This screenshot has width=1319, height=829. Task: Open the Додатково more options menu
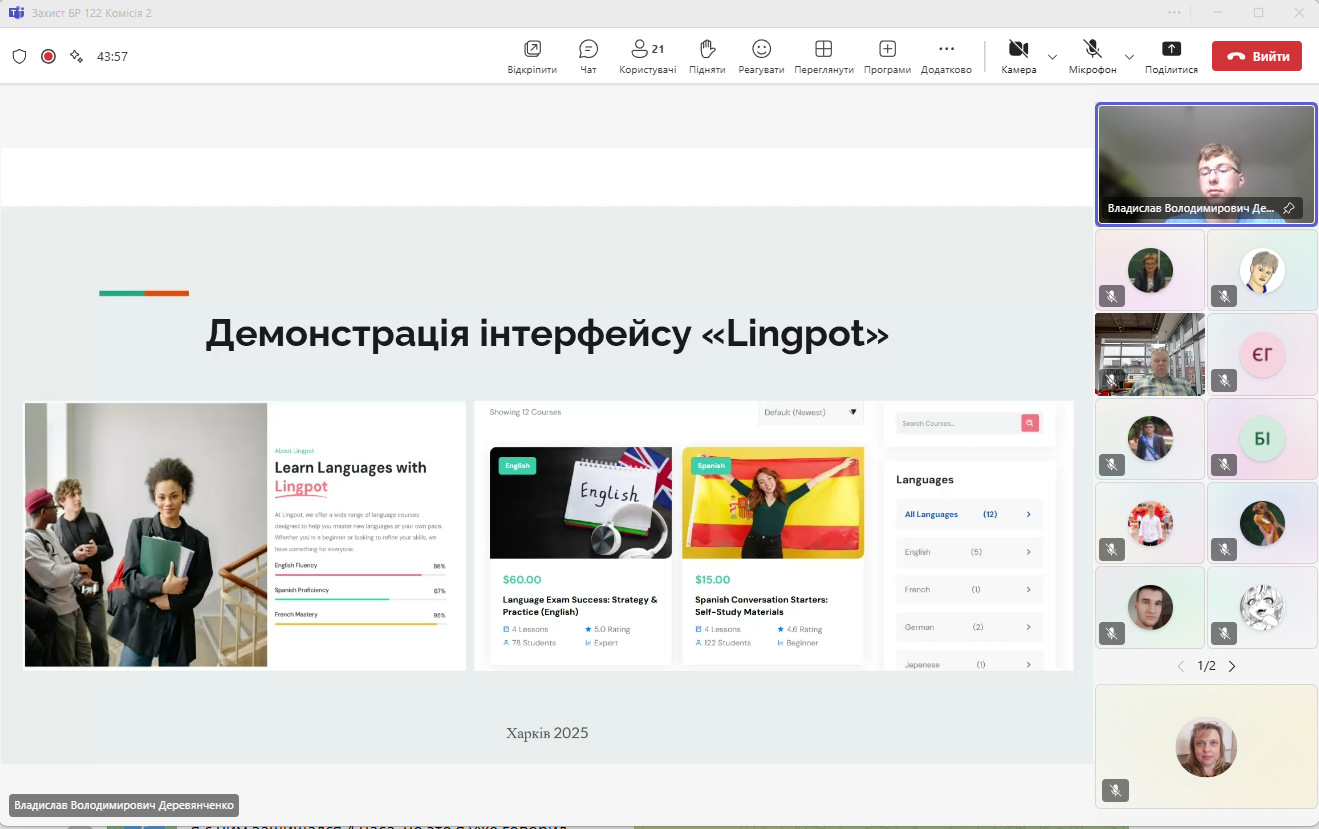(x=946, y=56)
